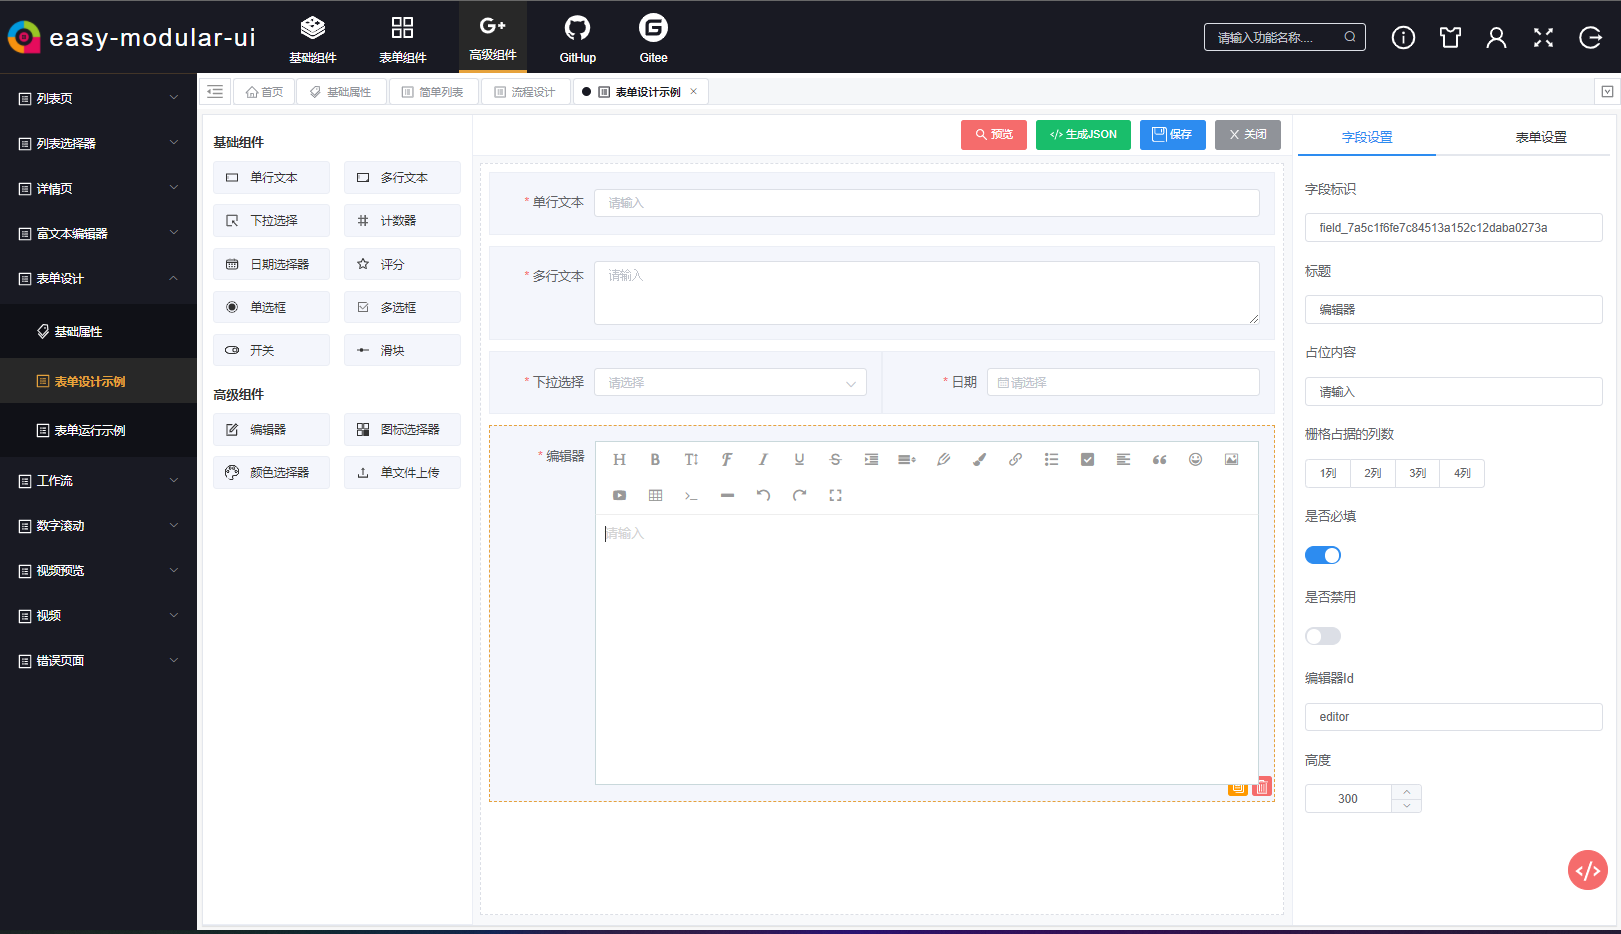Click the undo icon in the editor toolbar
This screenshot has width=1621, height=934.
[763, 494]
